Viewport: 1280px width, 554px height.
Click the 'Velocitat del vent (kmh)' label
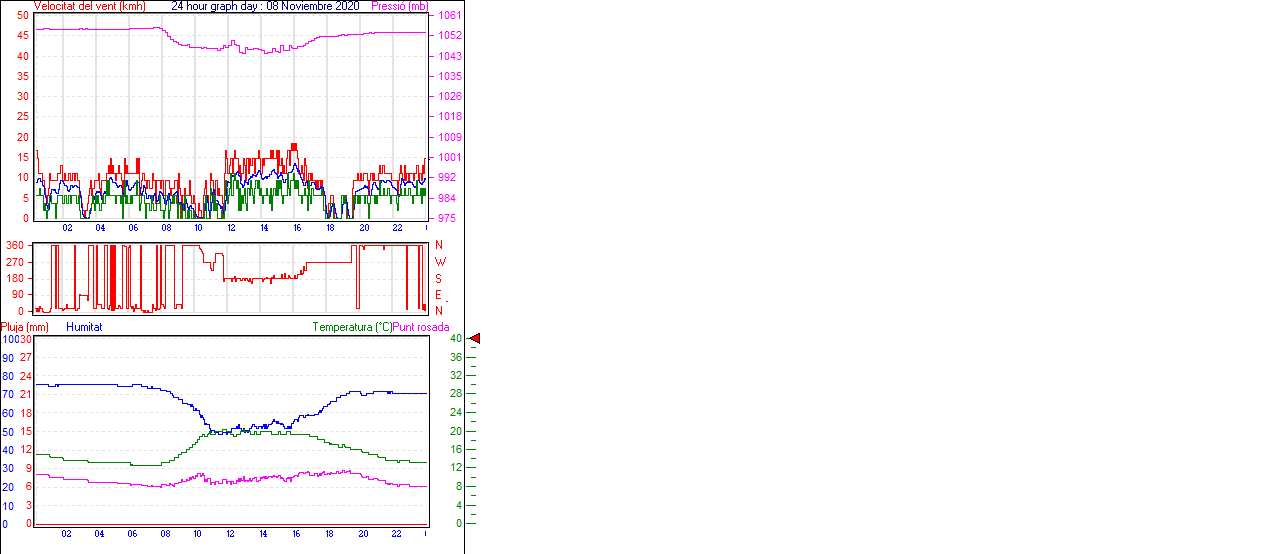(90, 6)
